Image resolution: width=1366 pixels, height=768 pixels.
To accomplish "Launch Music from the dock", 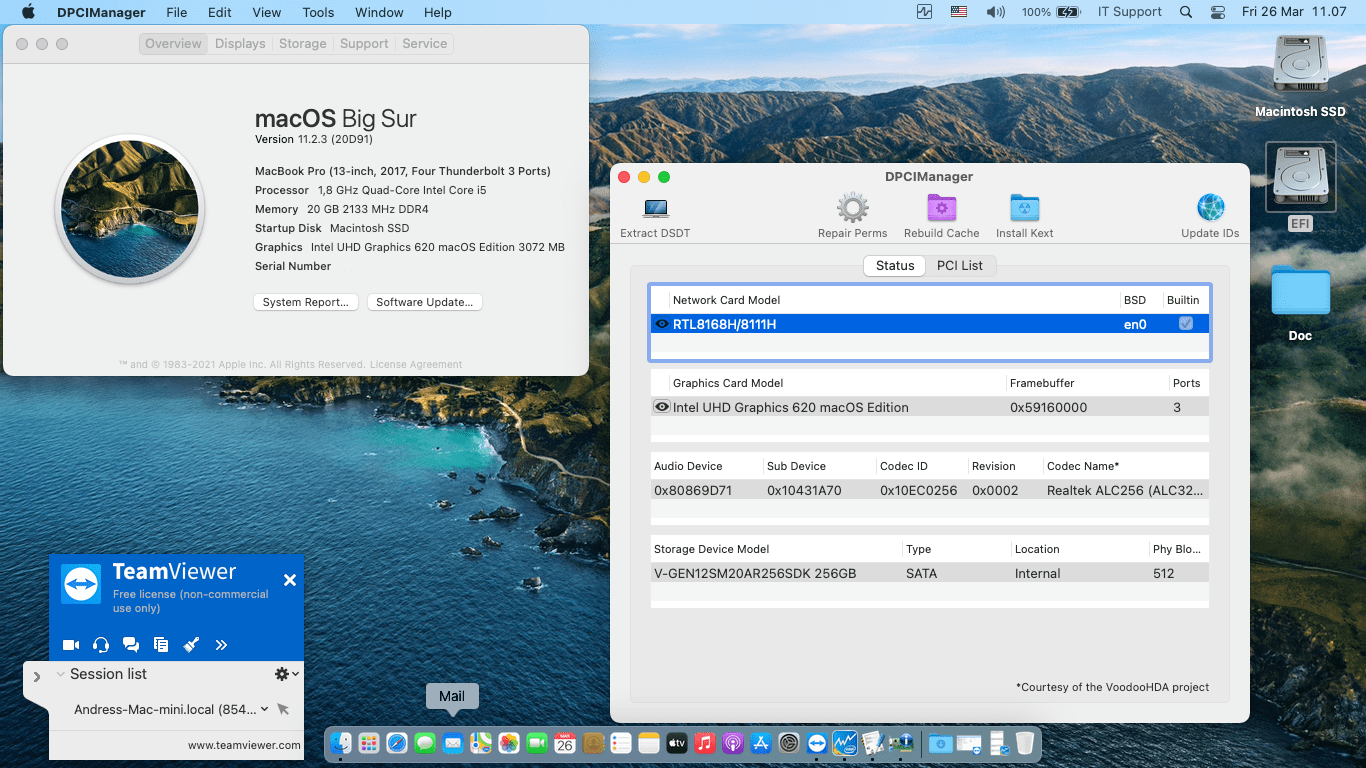I will click(705, 743).
